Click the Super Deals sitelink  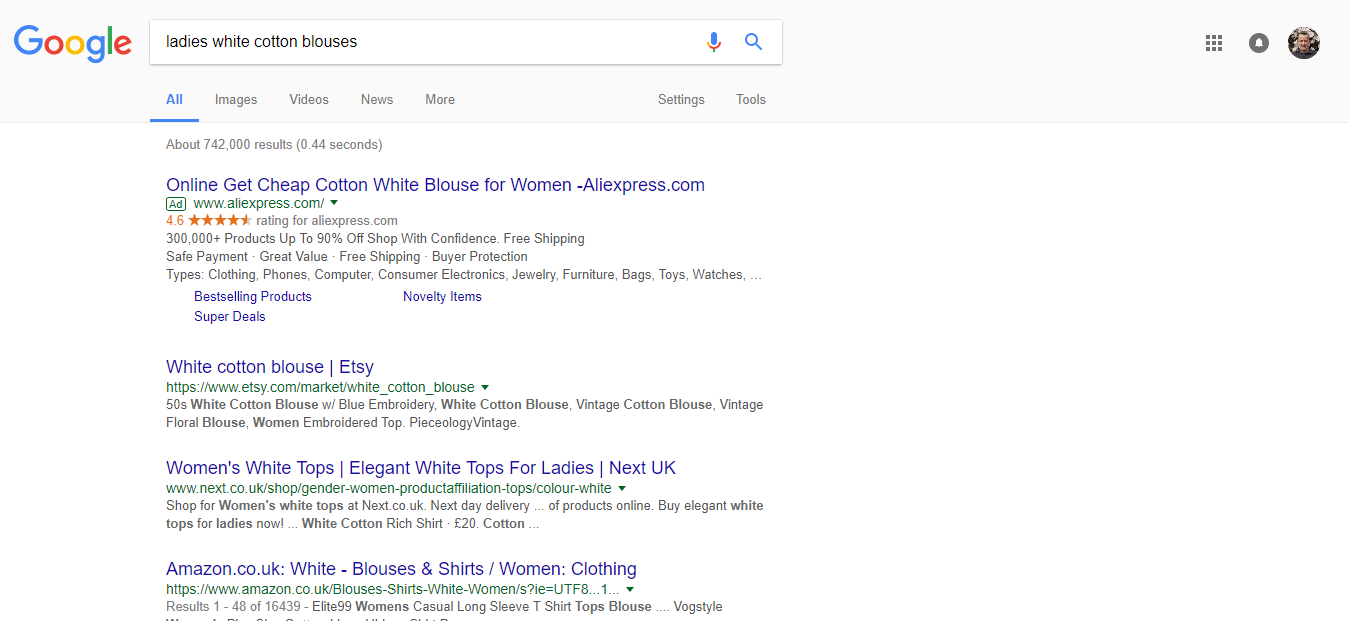pyautogui.click(x=230, y=317)
